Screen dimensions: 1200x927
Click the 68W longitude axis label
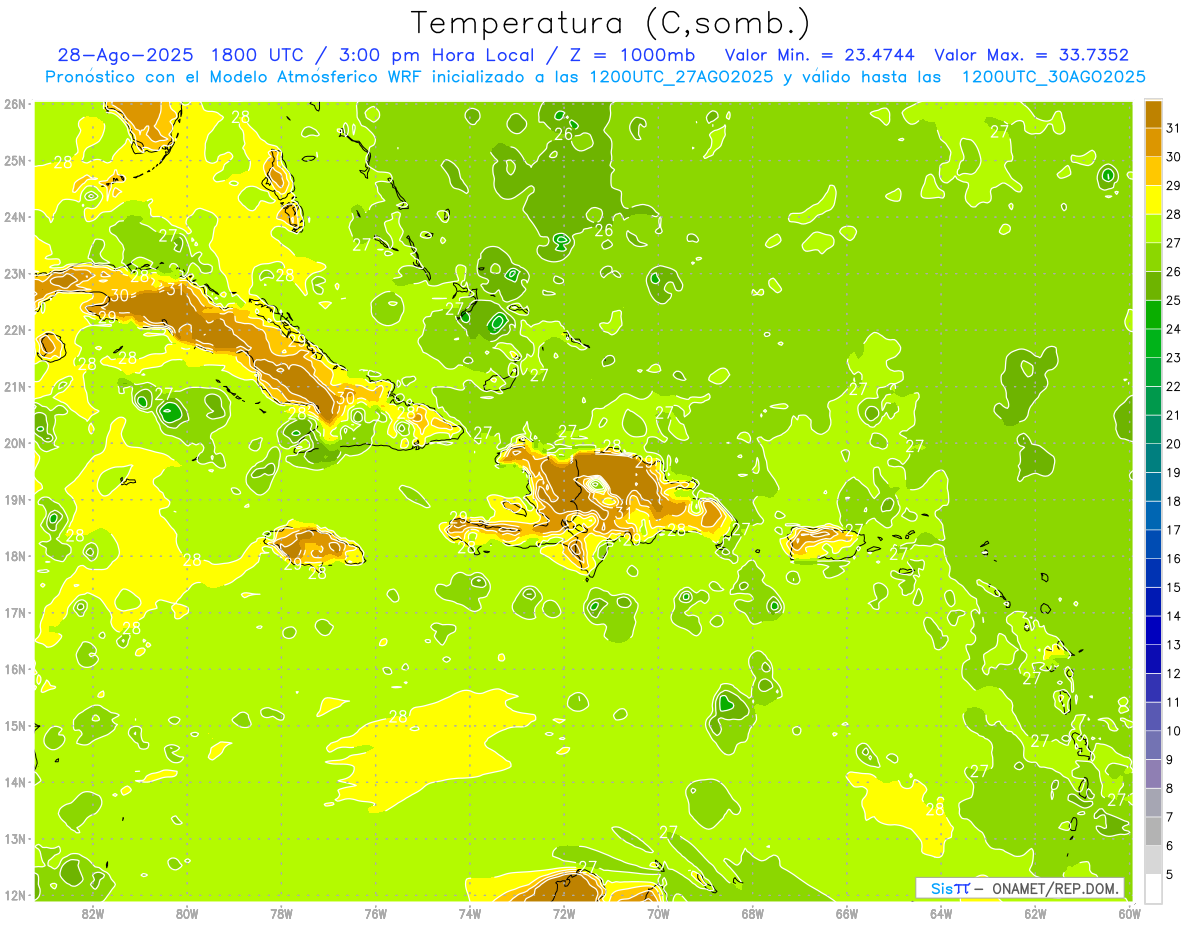click(x=753, y=913)
